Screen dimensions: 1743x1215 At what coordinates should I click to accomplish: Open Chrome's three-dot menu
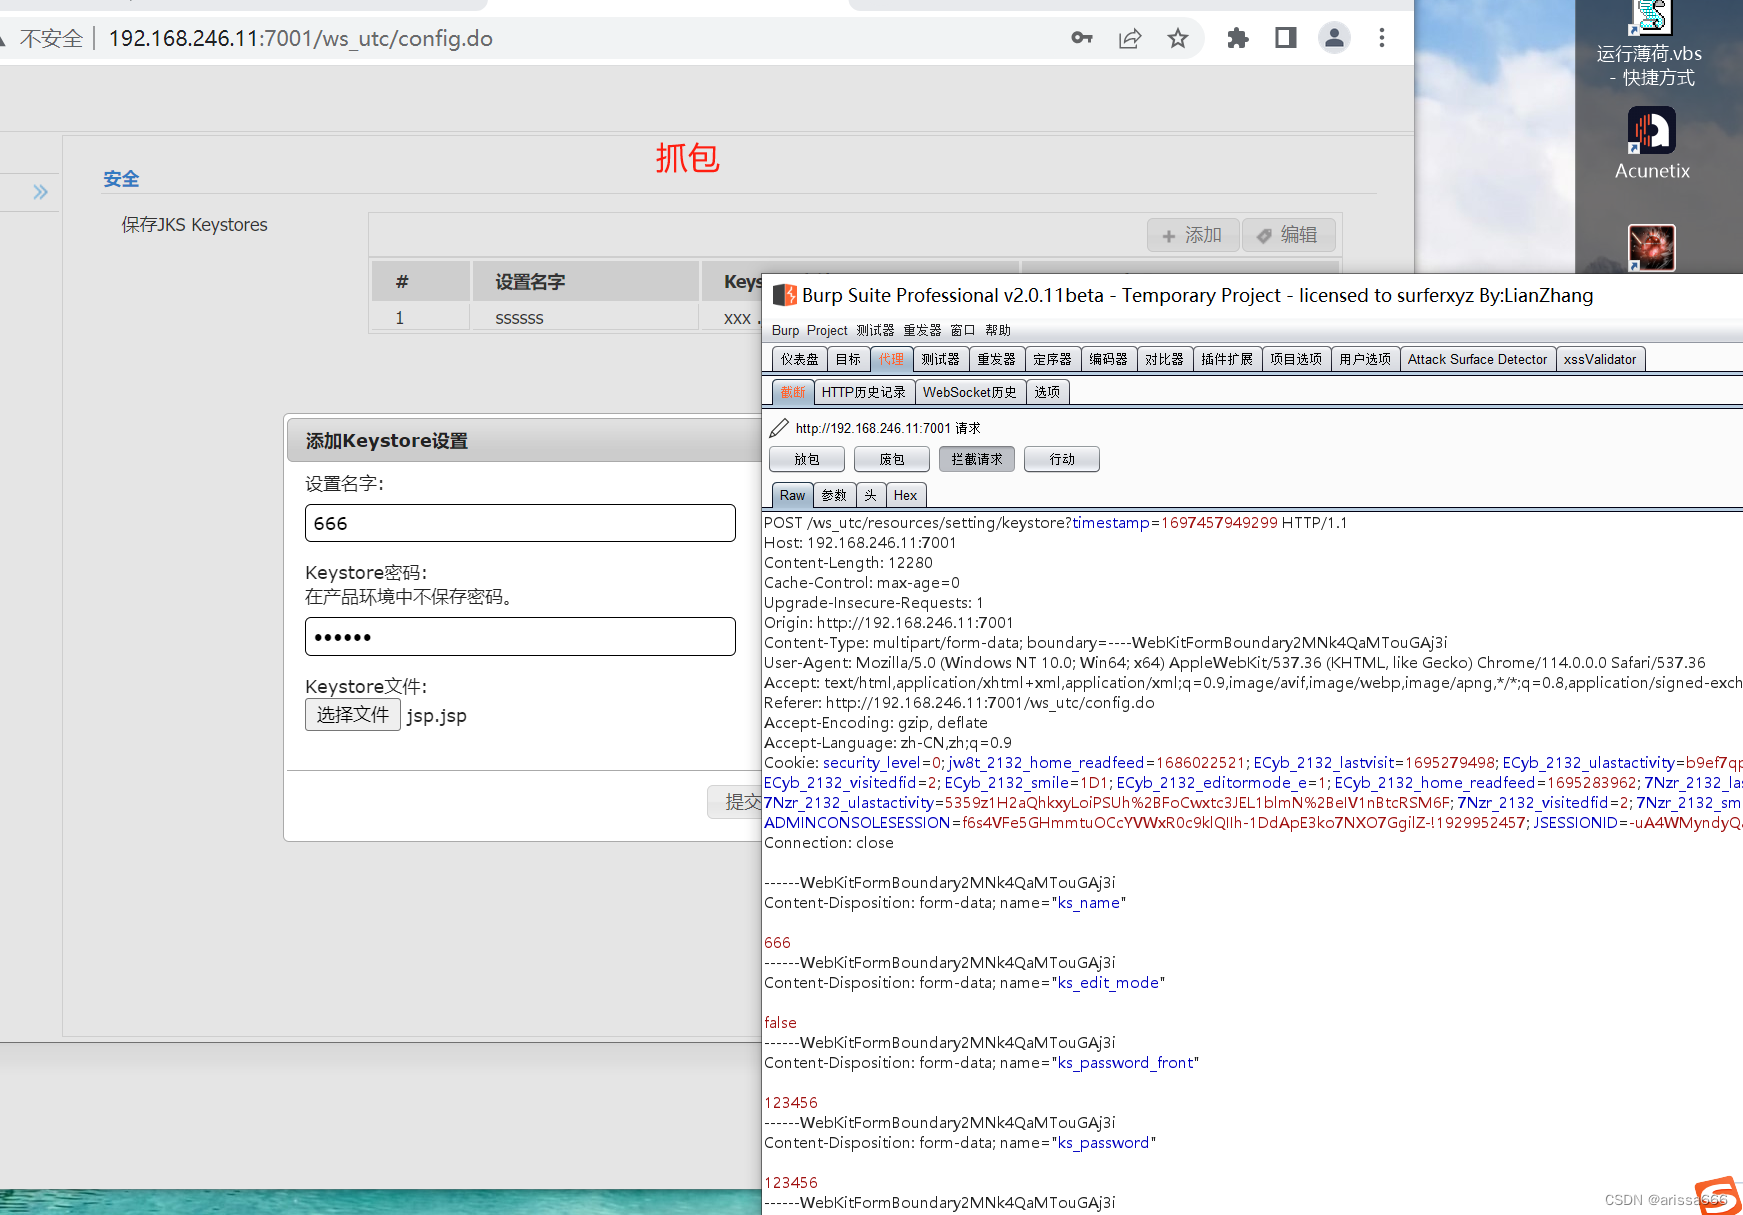[x=1382, y=38]
